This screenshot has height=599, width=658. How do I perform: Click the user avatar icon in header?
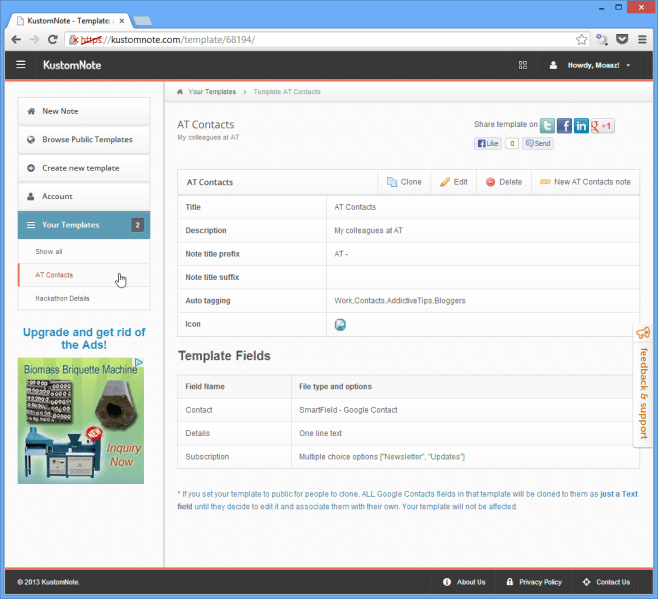(553, 65)
